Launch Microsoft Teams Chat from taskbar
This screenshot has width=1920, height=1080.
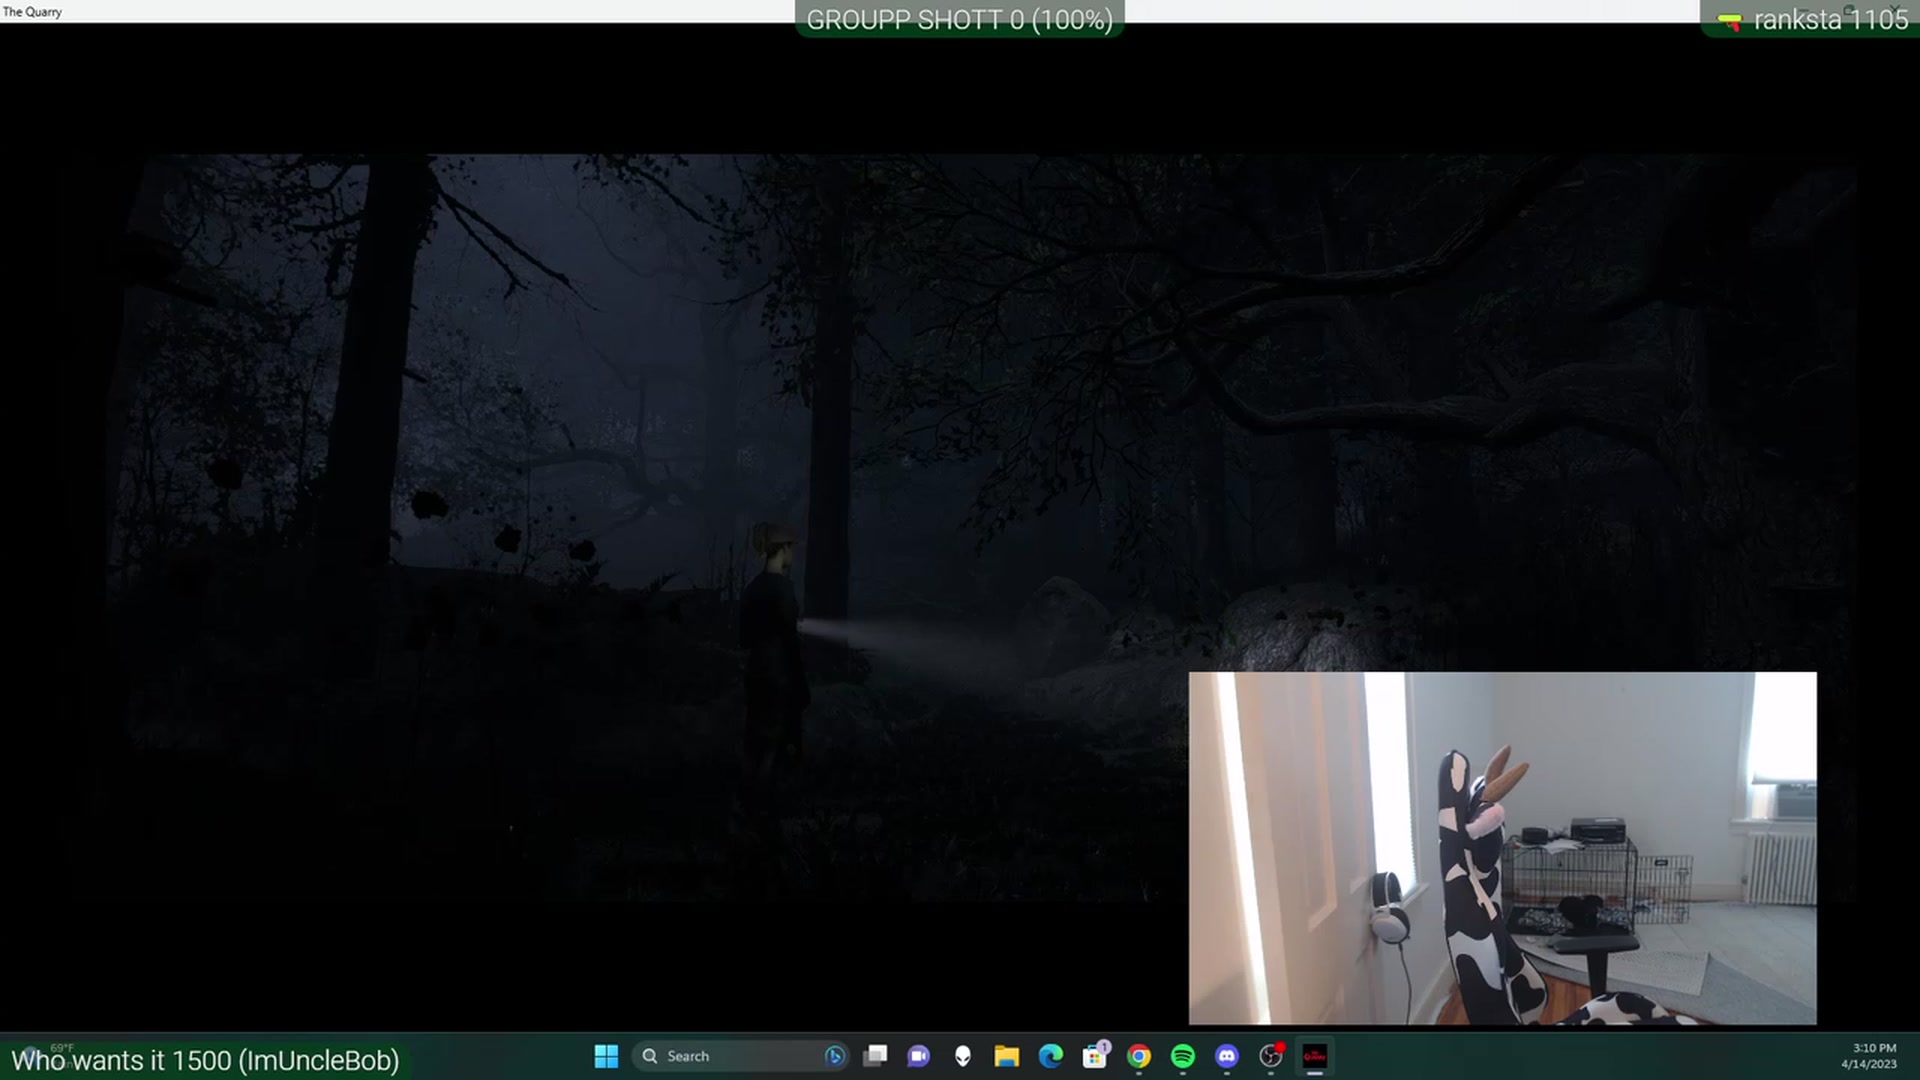click(919, 1056)
